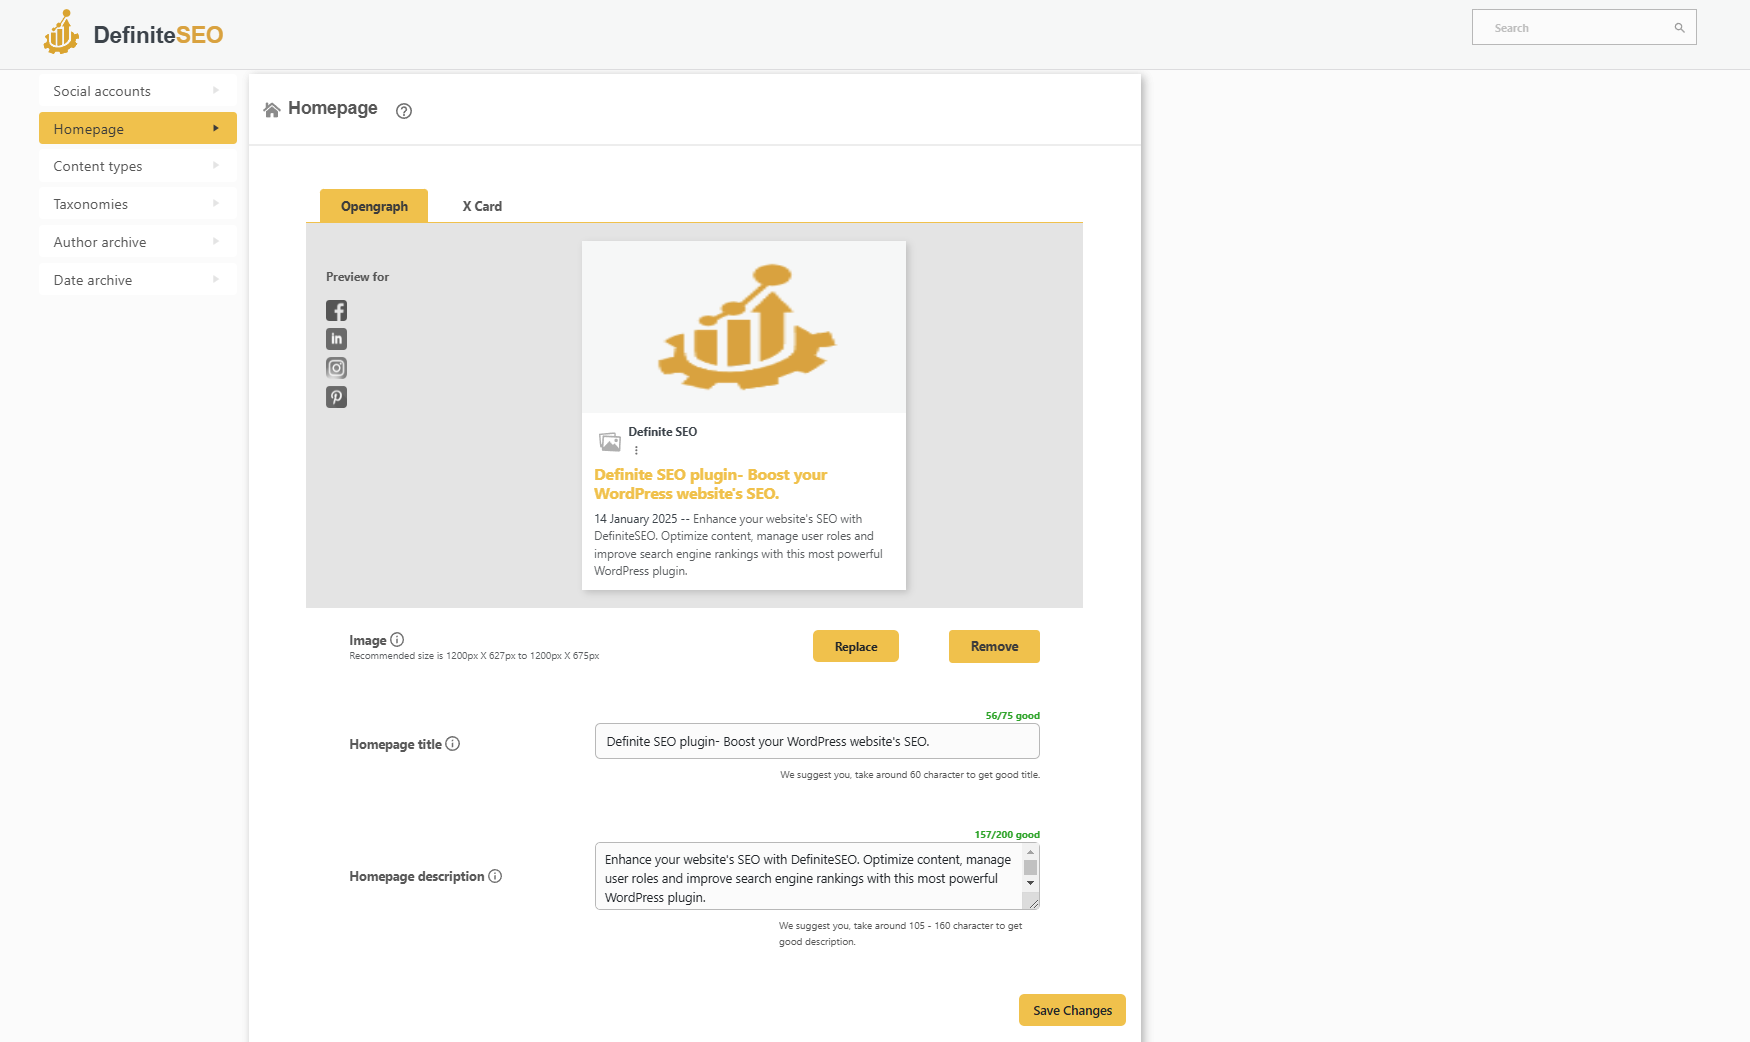Screen dimensions: 1750x1042
Task: Click the Homepage description info icon
Action: pos(495,876)
